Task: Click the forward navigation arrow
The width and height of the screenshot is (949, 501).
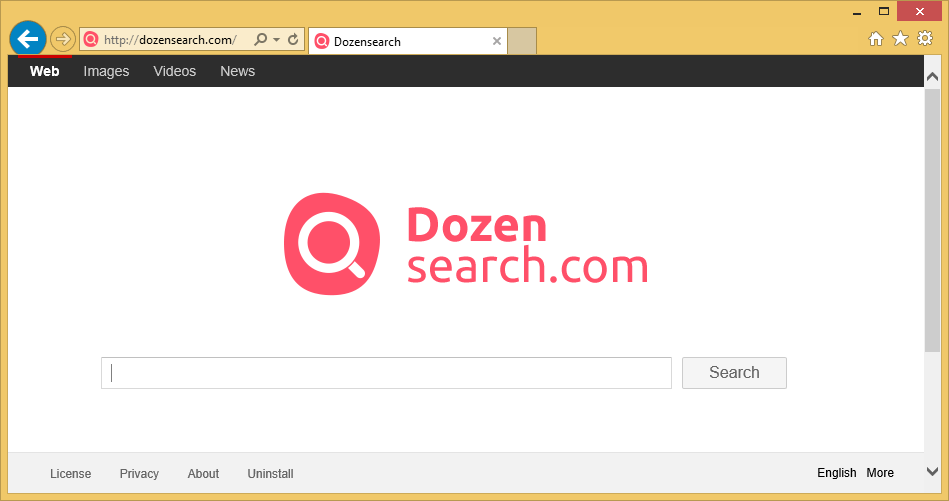Action: pyautogui.click(x=62, y=40)
